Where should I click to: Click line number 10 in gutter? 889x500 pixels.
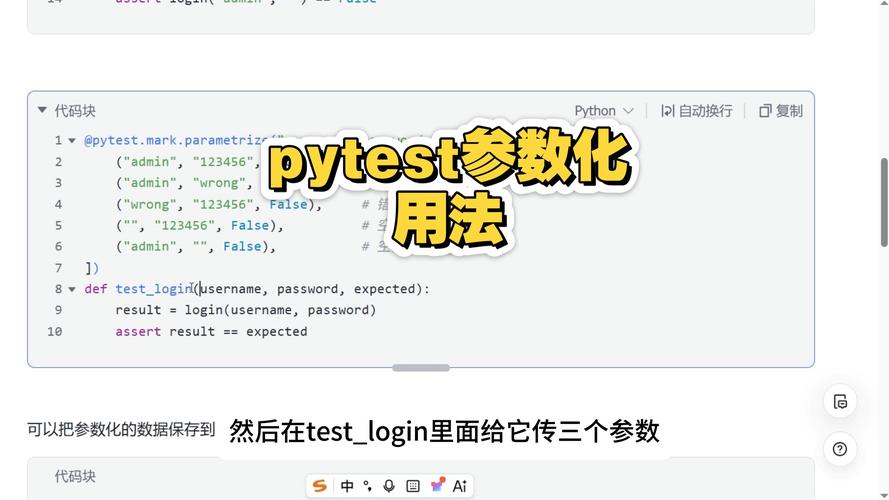pyautogui.click(x=54, y=332)
